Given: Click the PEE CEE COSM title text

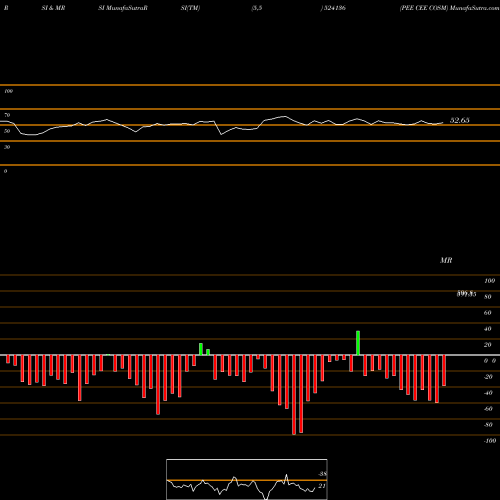Looking at the screenshot, I should (x=424, y=8).
